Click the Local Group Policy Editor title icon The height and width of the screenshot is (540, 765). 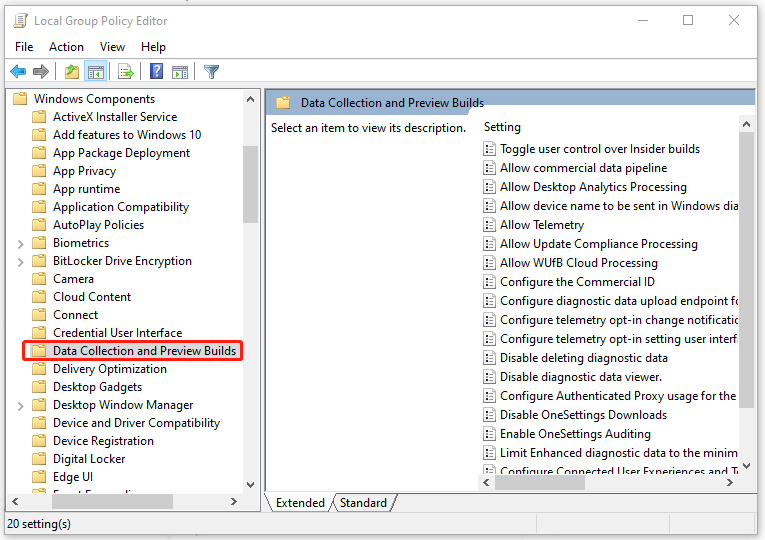pos(20,20)
